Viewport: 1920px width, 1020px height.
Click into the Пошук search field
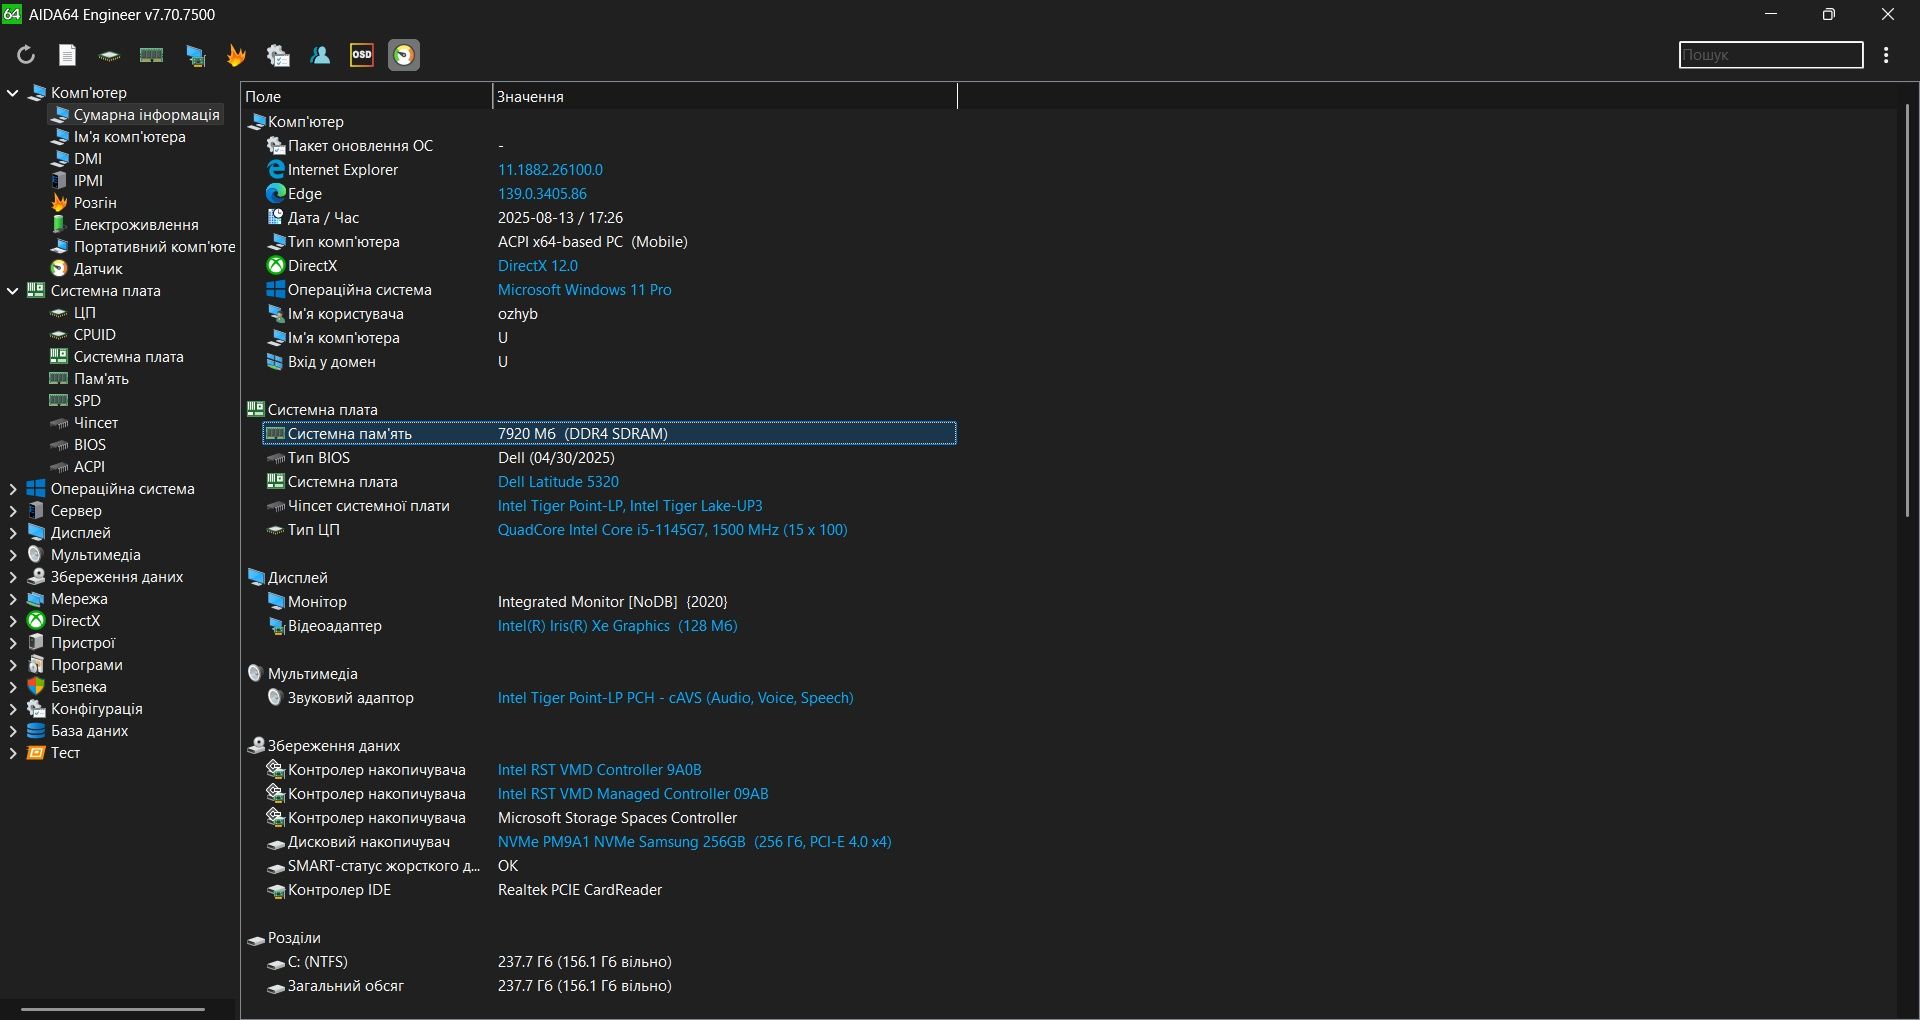(x=1771, y=55)
